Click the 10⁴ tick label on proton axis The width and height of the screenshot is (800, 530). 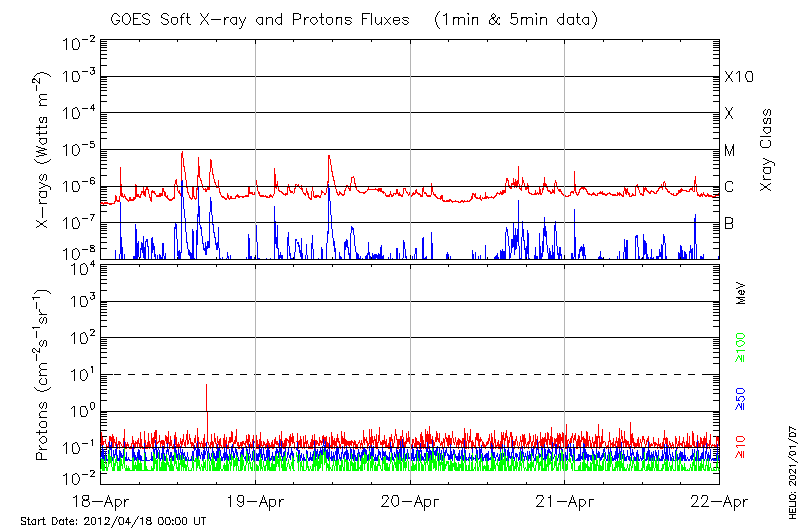(x=81, y=266)
